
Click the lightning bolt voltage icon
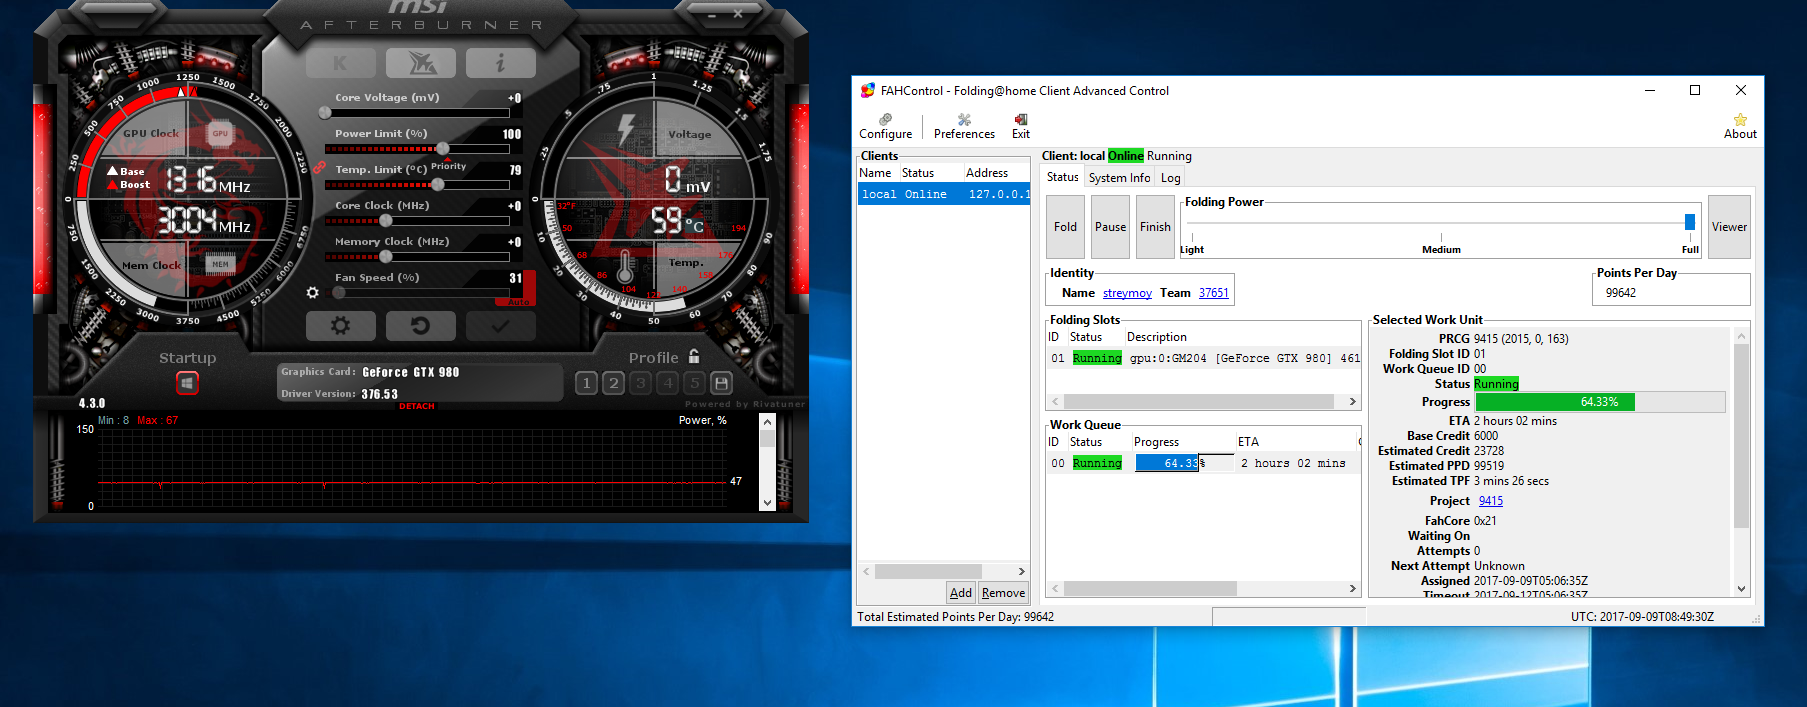(626, 130)
